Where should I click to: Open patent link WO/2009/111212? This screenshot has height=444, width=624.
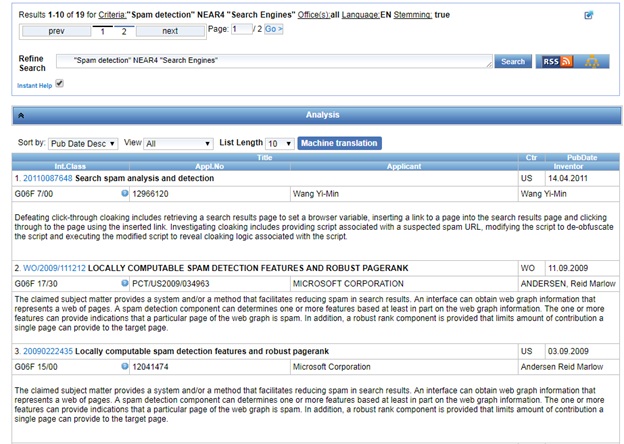54,268
